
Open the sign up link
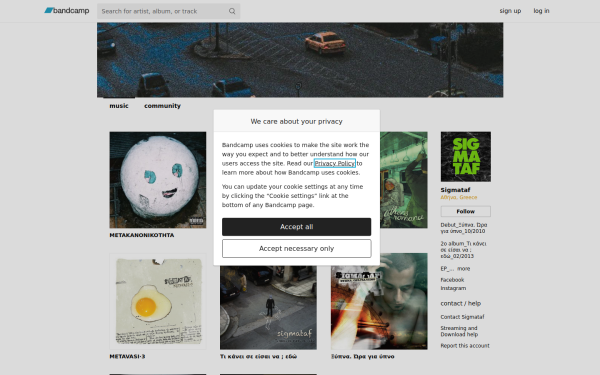click(x=510, y=11)
